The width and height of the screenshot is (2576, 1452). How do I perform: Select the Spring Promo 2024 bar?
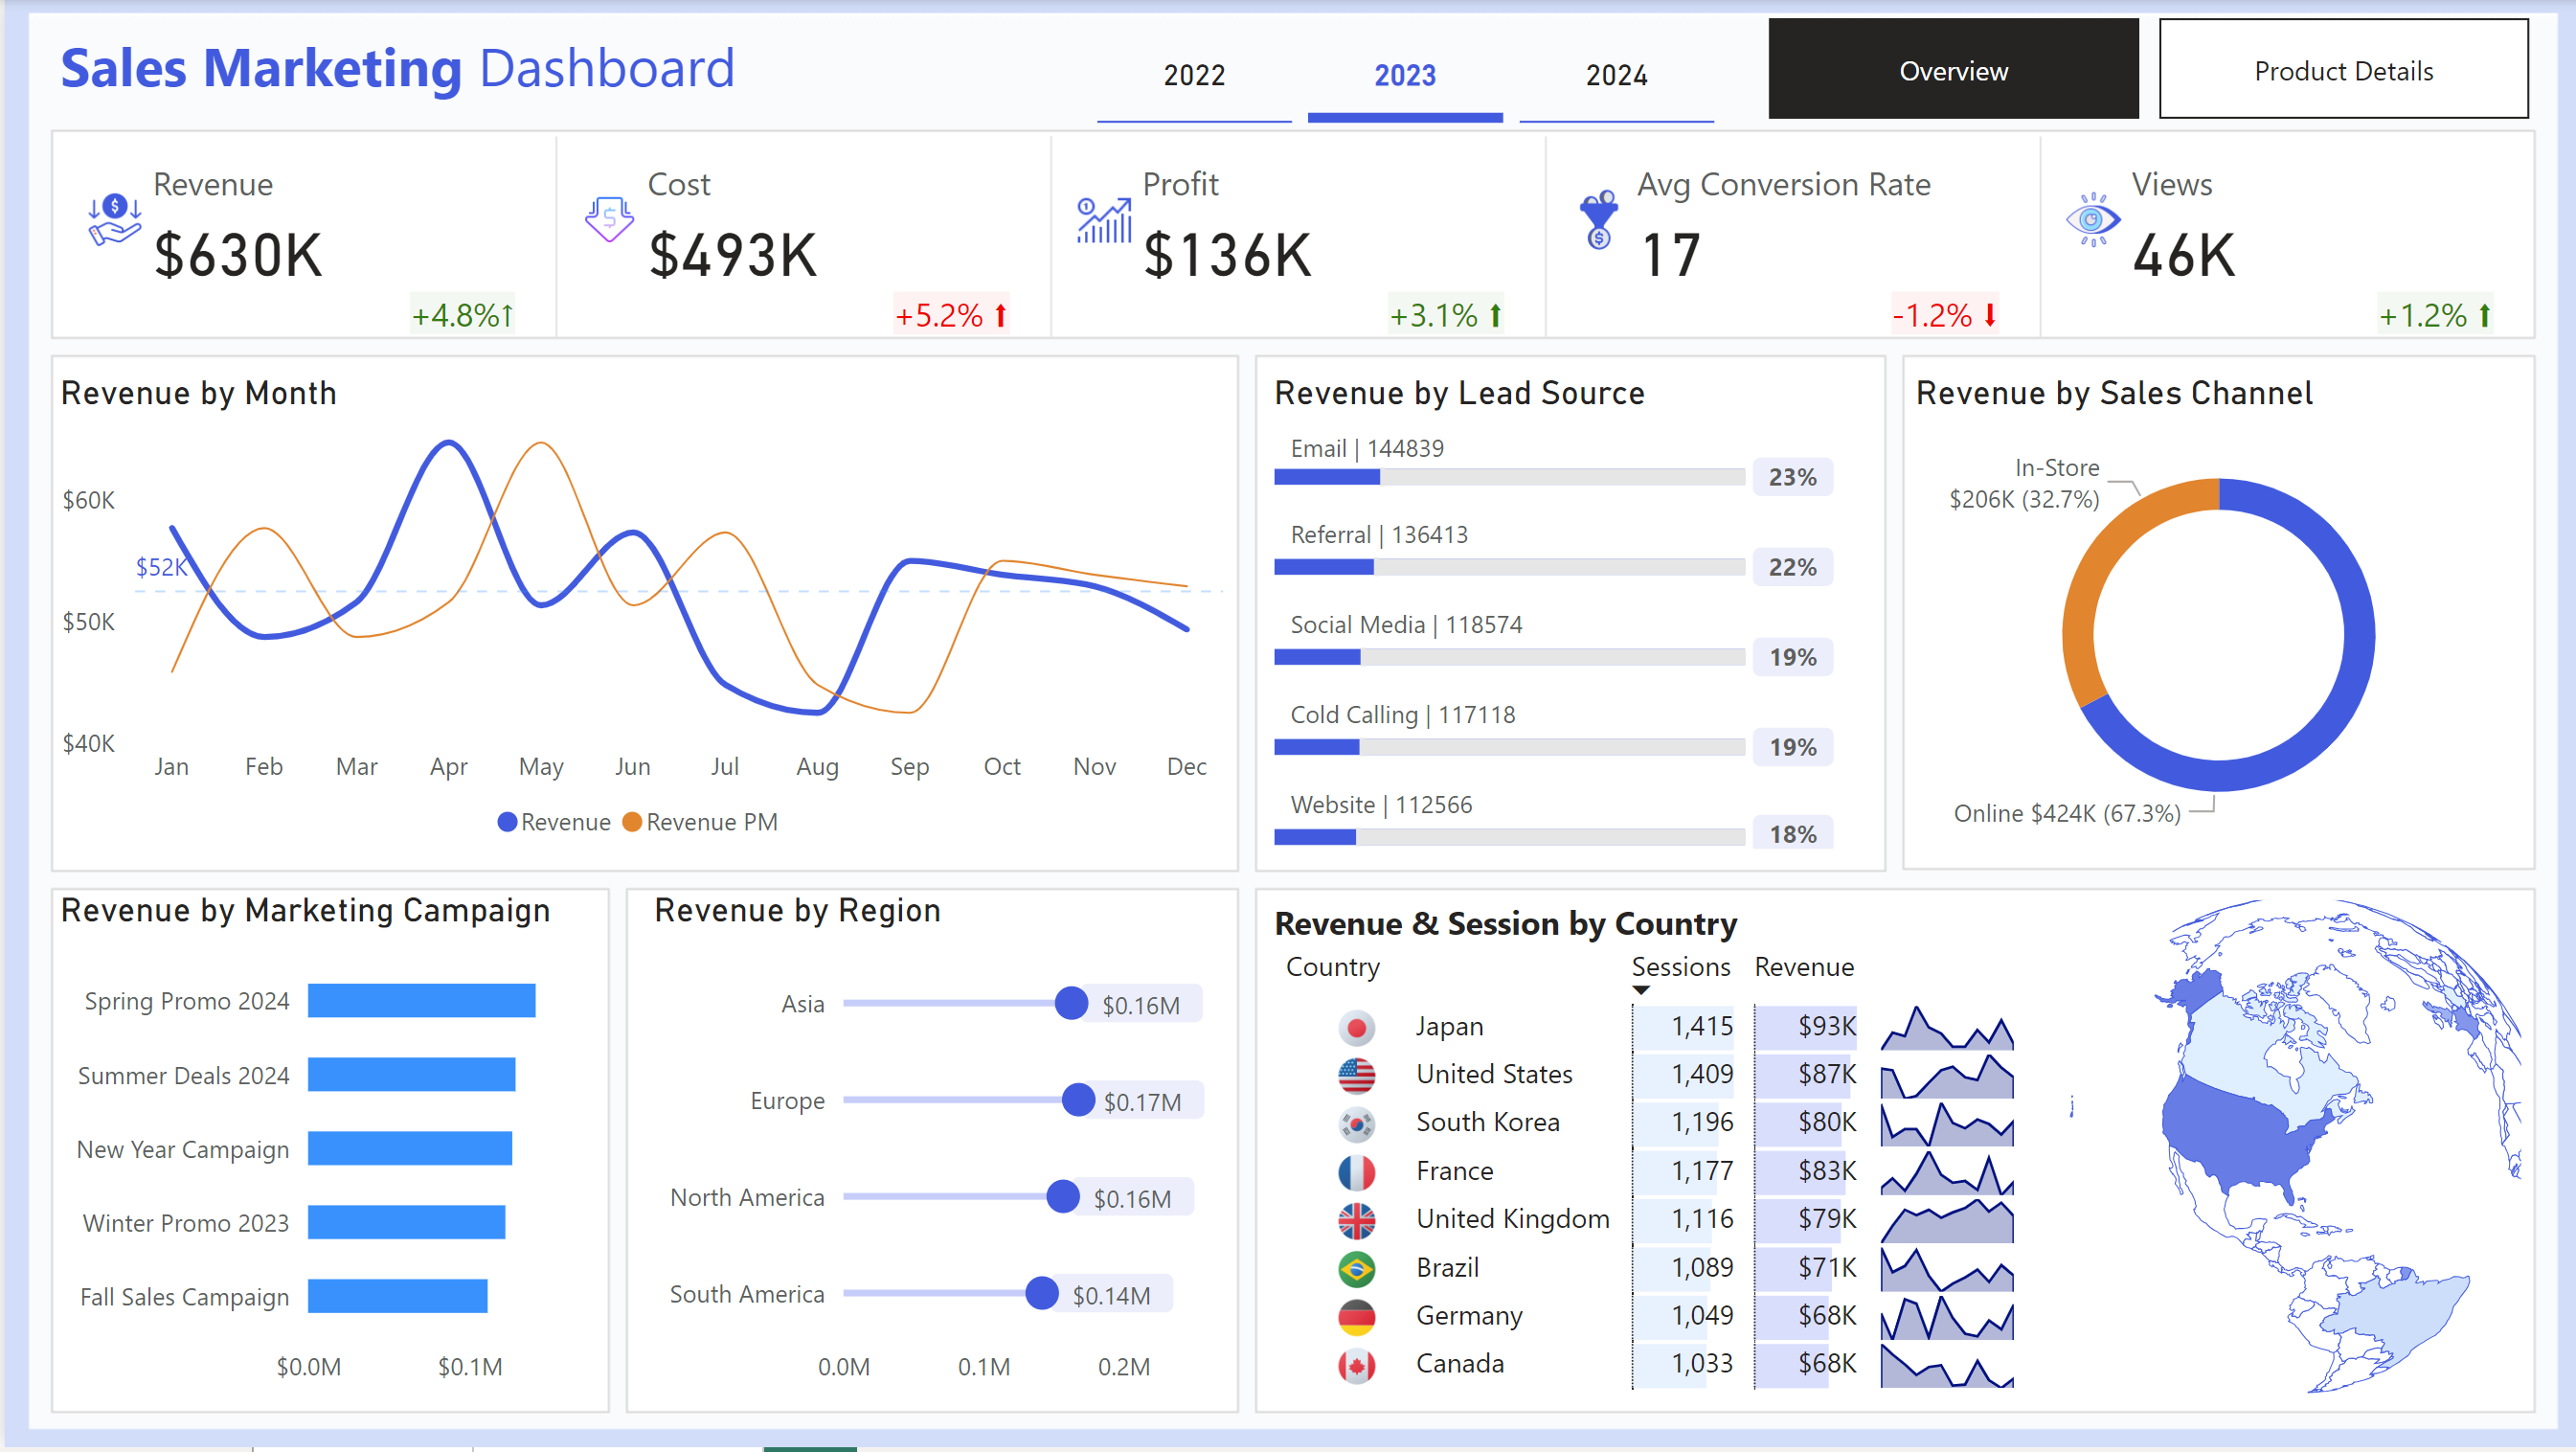[421, 1001]
